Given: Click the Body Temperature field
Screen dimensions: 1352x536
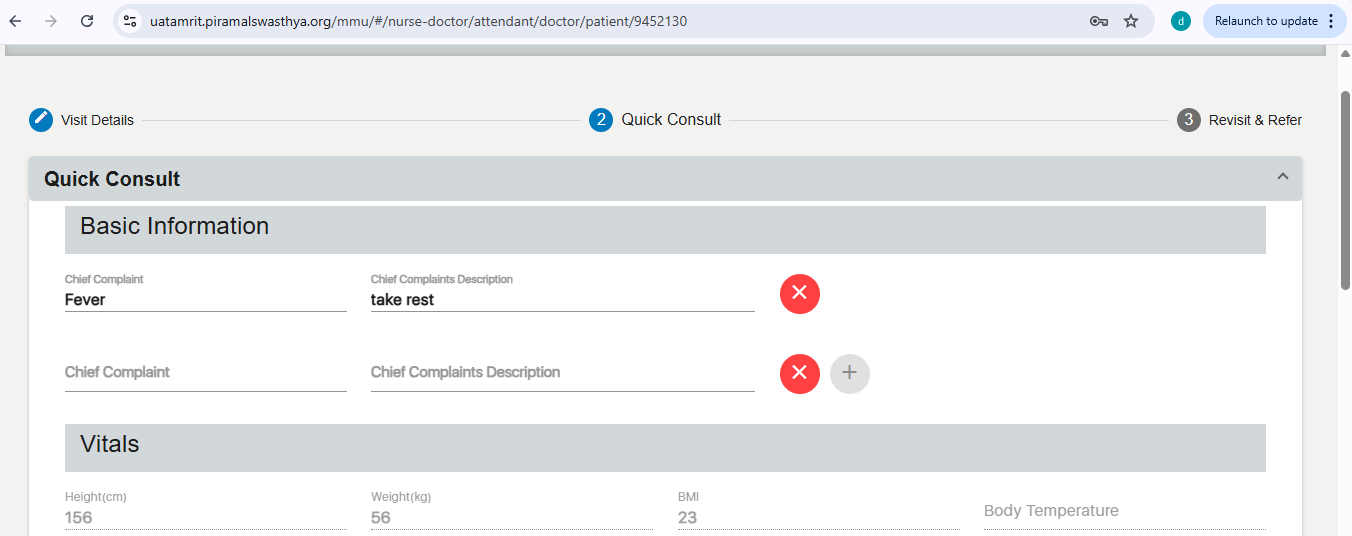Looking at the screenshot, I should point(1125,511).
